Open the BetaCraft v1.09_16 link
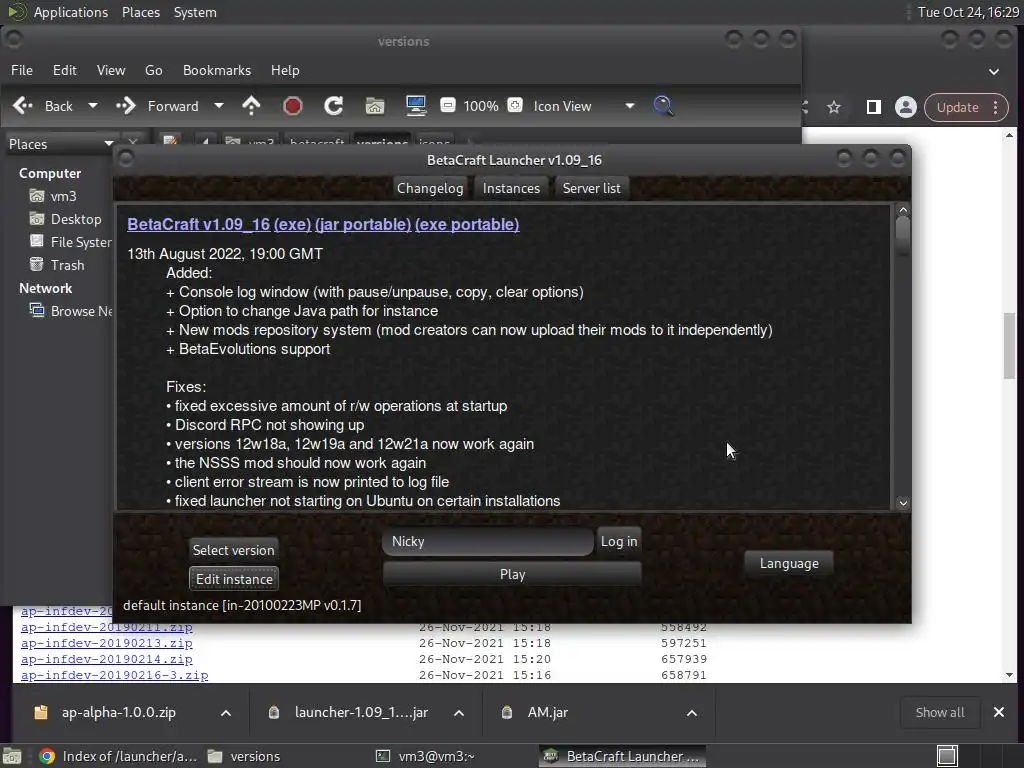The height and width of the screenshot is (768, 1024). click(x=199, y=224)
